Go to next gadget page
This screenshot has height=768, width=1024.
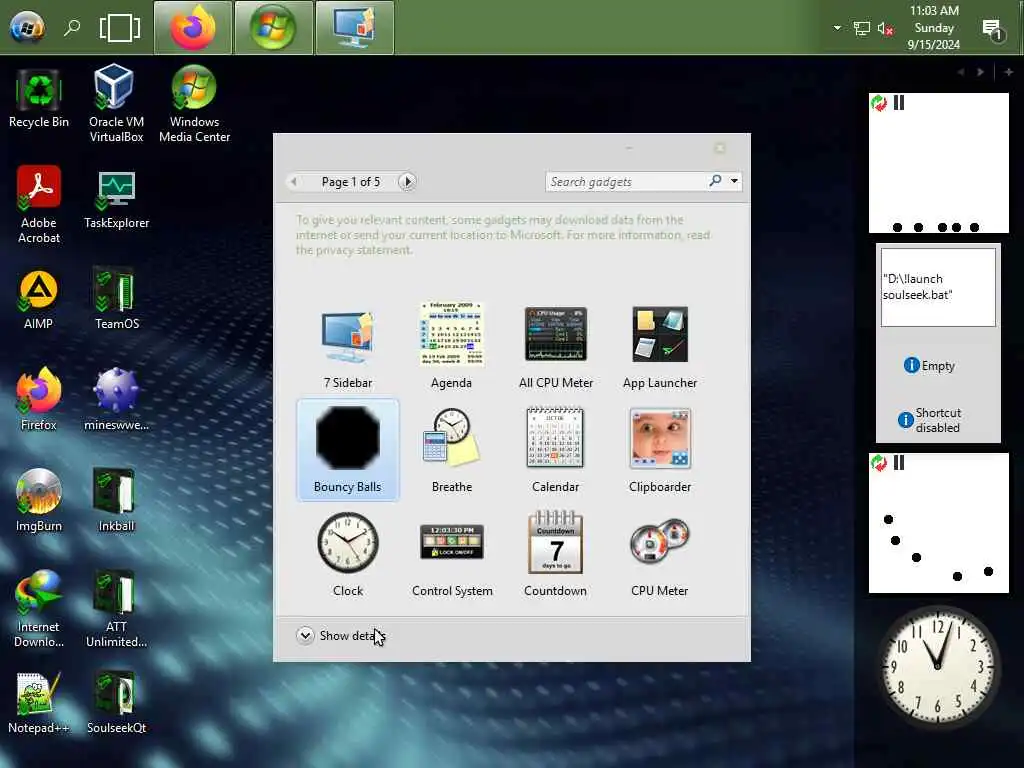[x=407, y=182]
